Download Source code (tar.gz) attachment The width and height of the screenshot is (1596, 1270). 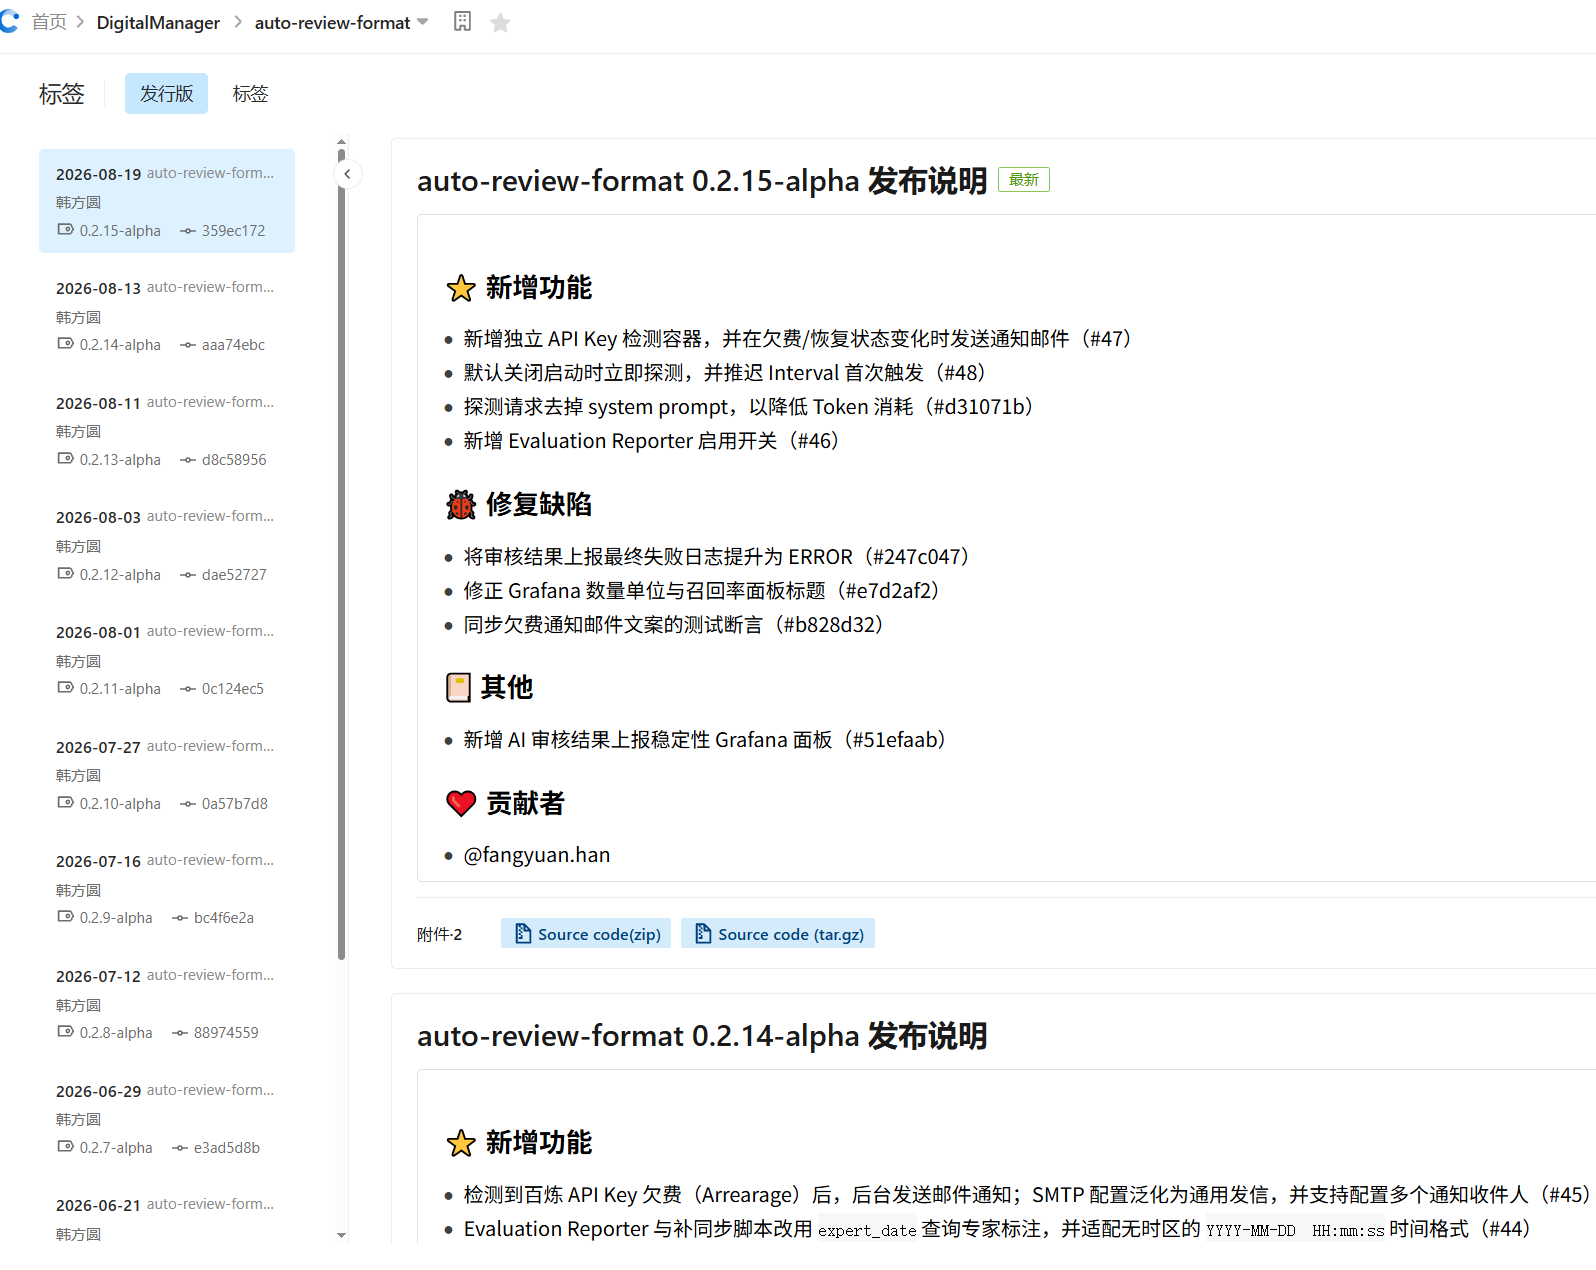pyautogui.click(x=778, y=934)
